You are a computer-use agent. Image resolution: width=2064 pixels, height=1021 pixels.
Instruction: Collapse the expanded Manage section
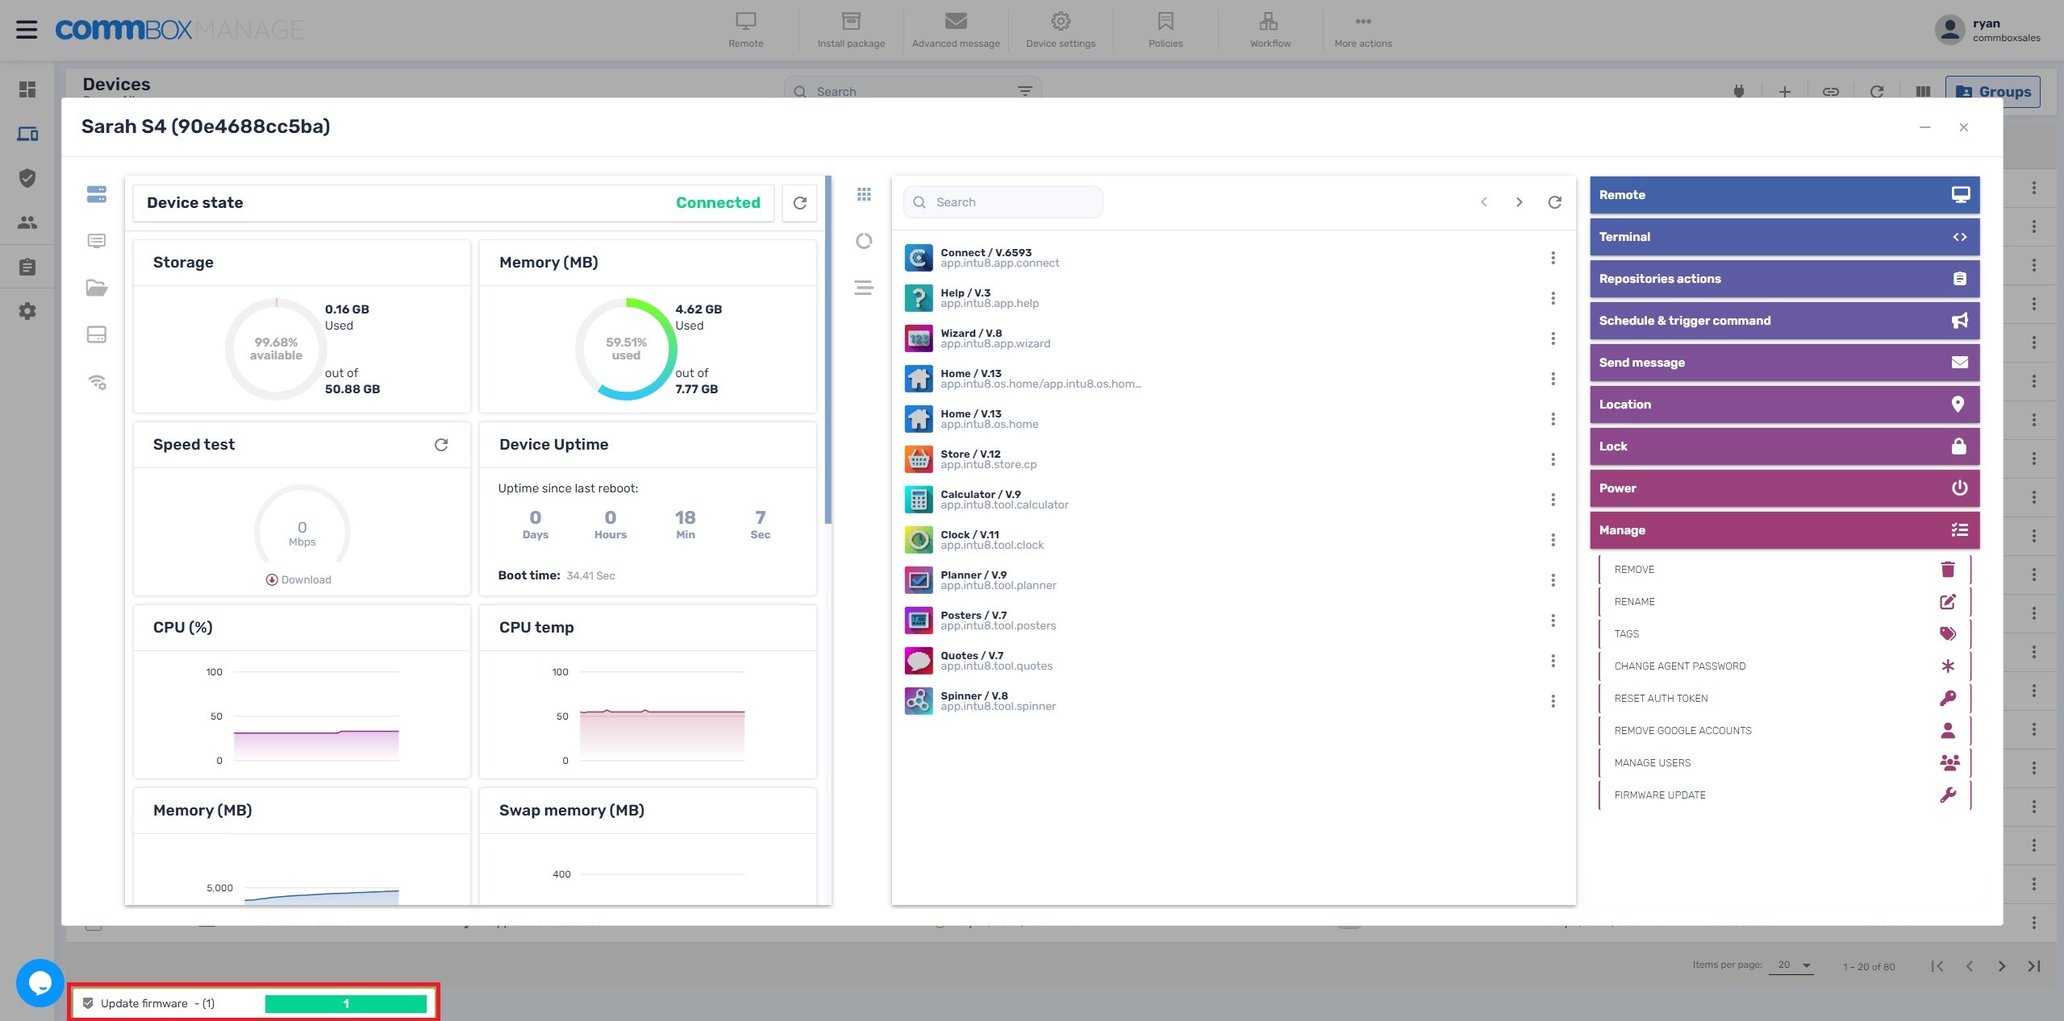click(x=1784, y=530)
